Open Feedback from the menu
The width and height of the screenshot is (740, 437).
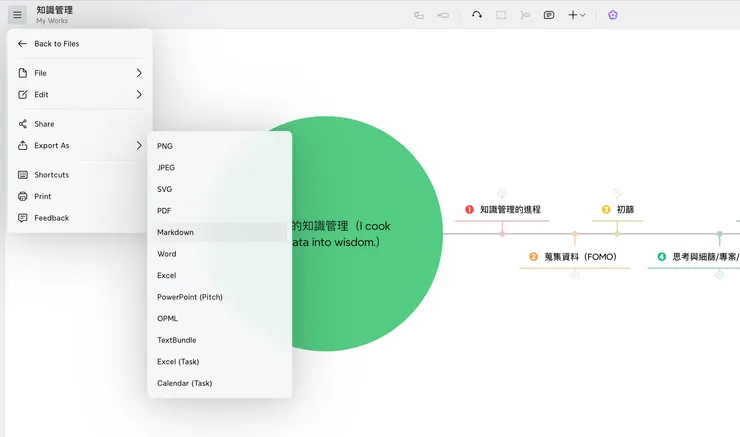coord(80,218)
